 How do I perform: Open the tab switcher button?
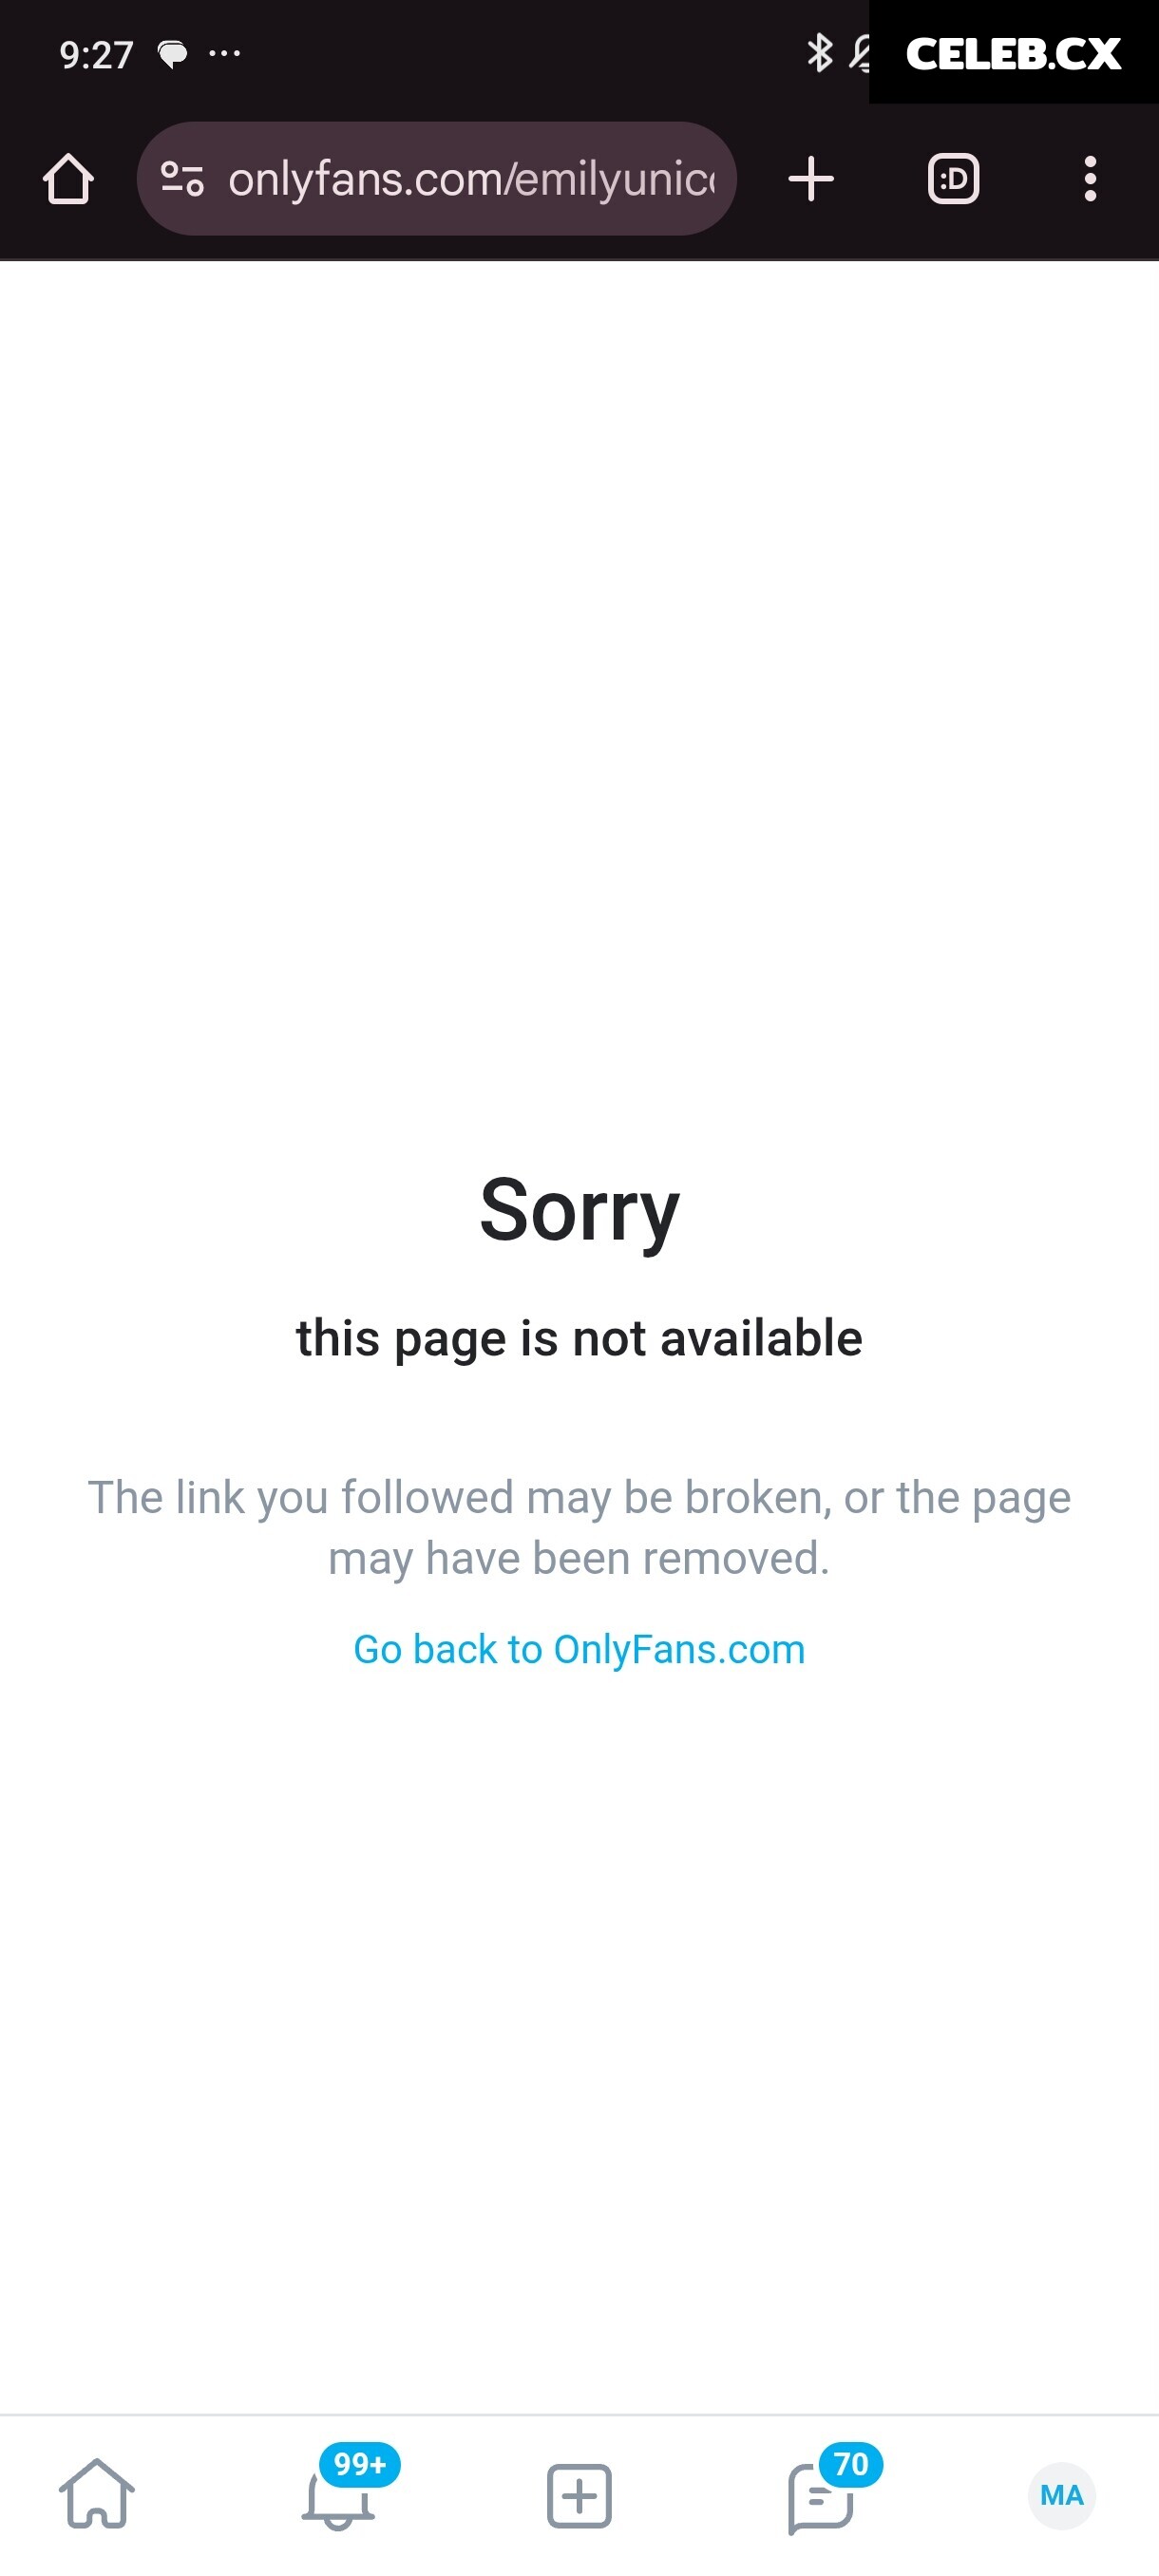point(953,179)
